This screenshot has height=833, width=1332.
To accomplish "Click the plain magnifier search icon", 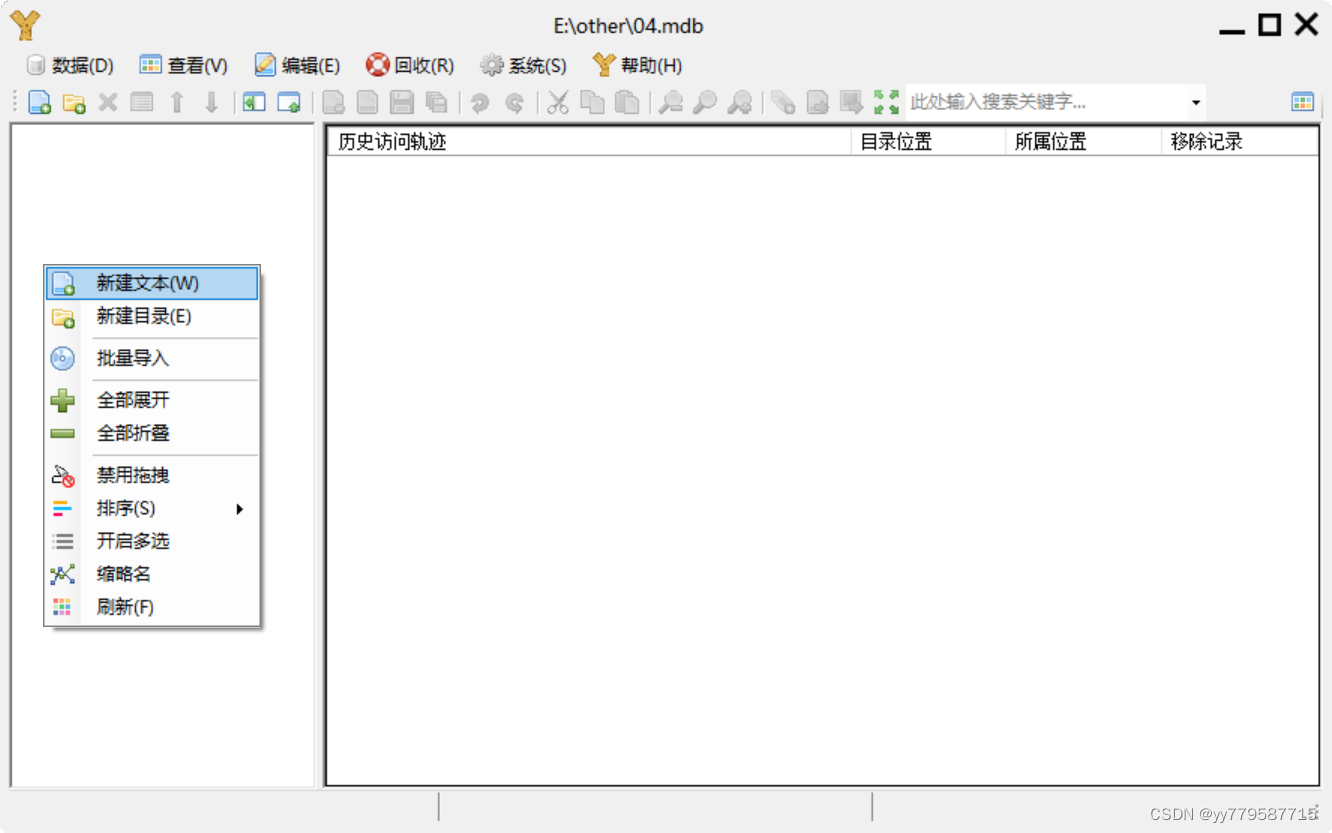I will 705,102.
